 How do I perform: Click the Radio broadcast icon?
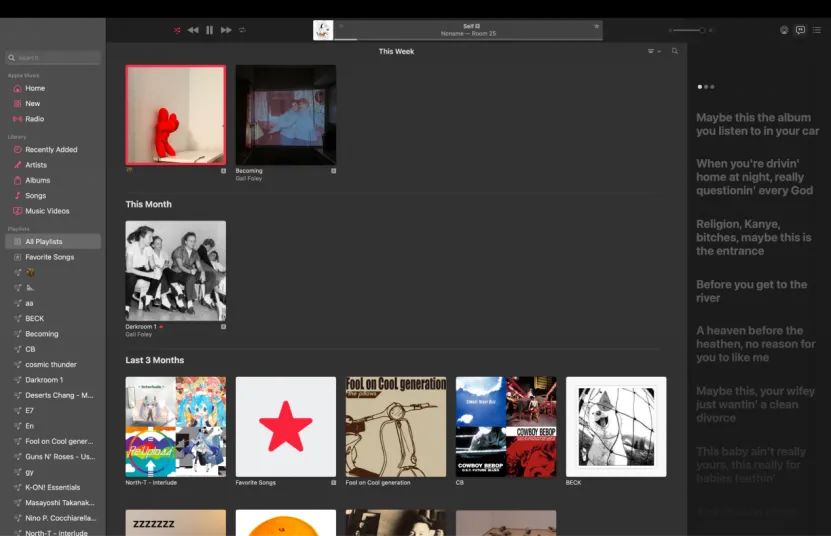coord(17,119)
